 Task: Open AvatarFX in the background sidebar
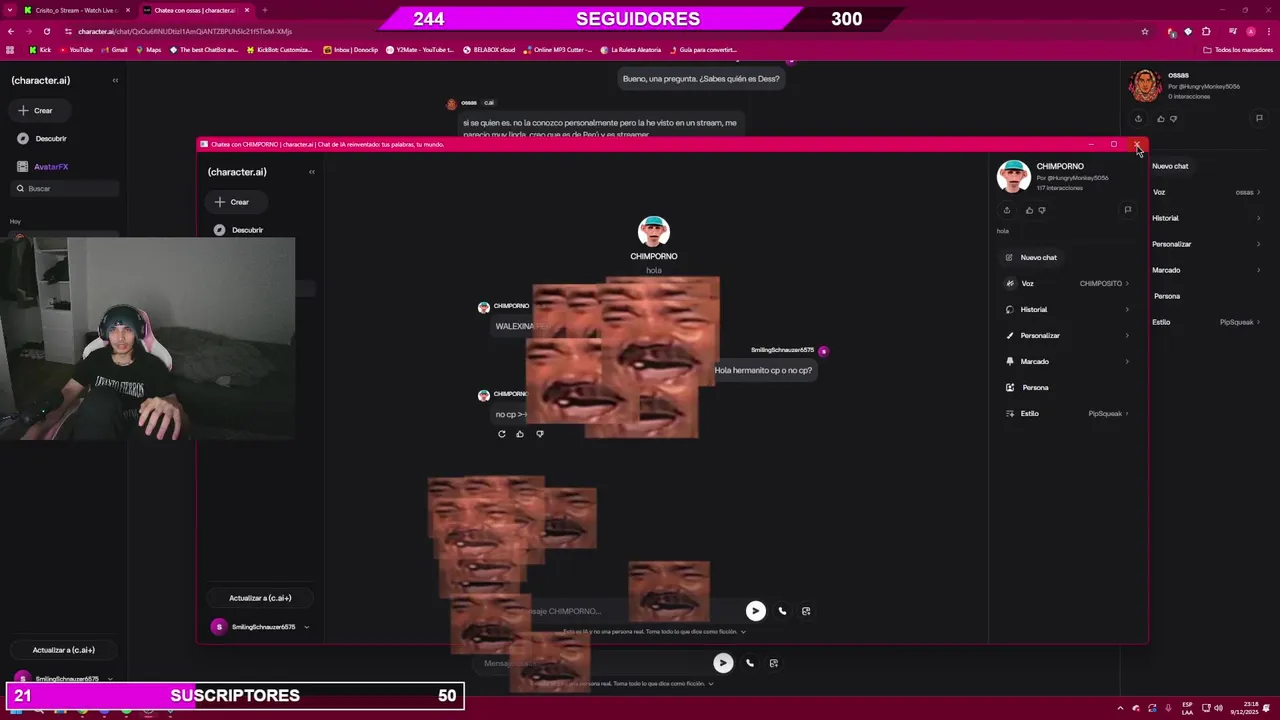pos(43,167)
